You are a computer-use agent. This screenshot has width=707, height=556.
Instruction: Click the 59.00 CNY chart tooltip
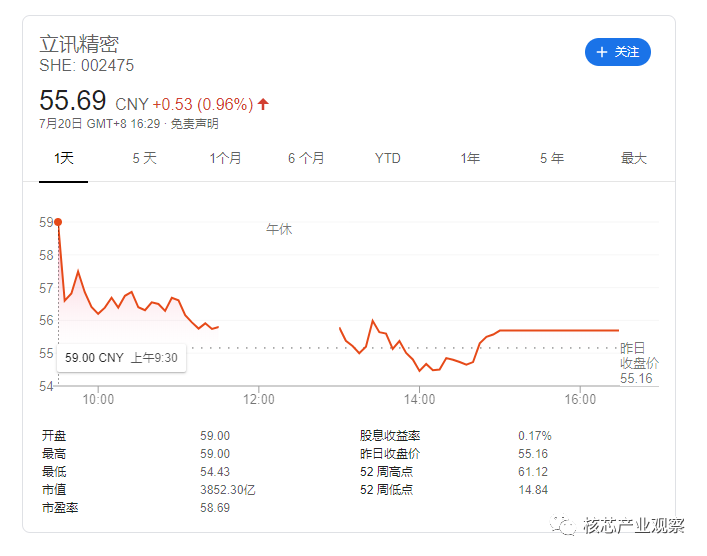coord(121,358)
